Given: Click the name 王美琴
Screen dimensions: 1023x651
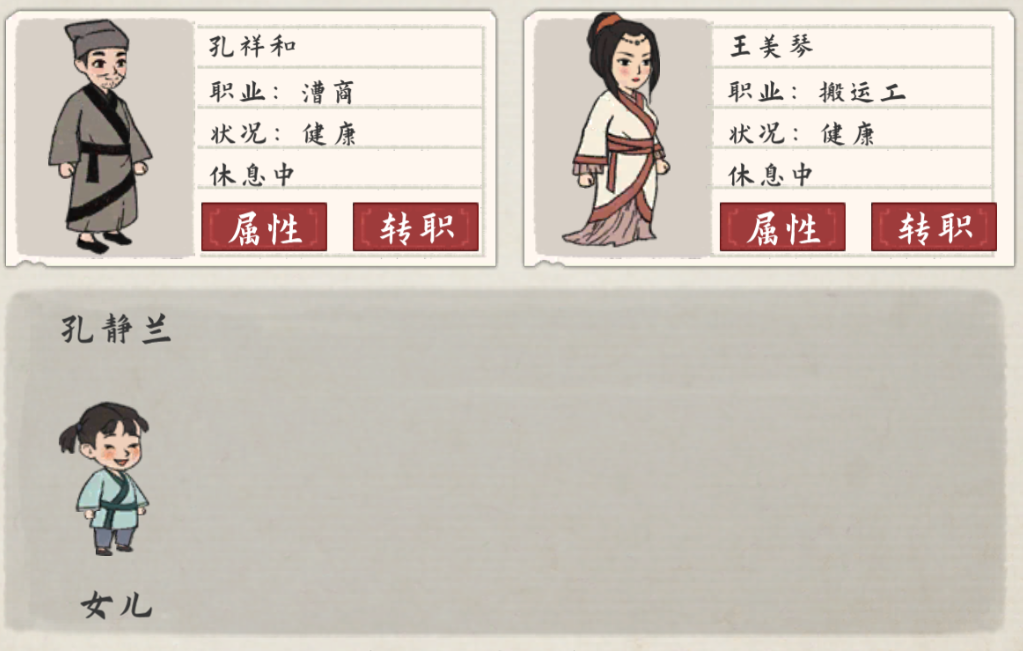Looking at the screenshot, I should coord(771,46).
